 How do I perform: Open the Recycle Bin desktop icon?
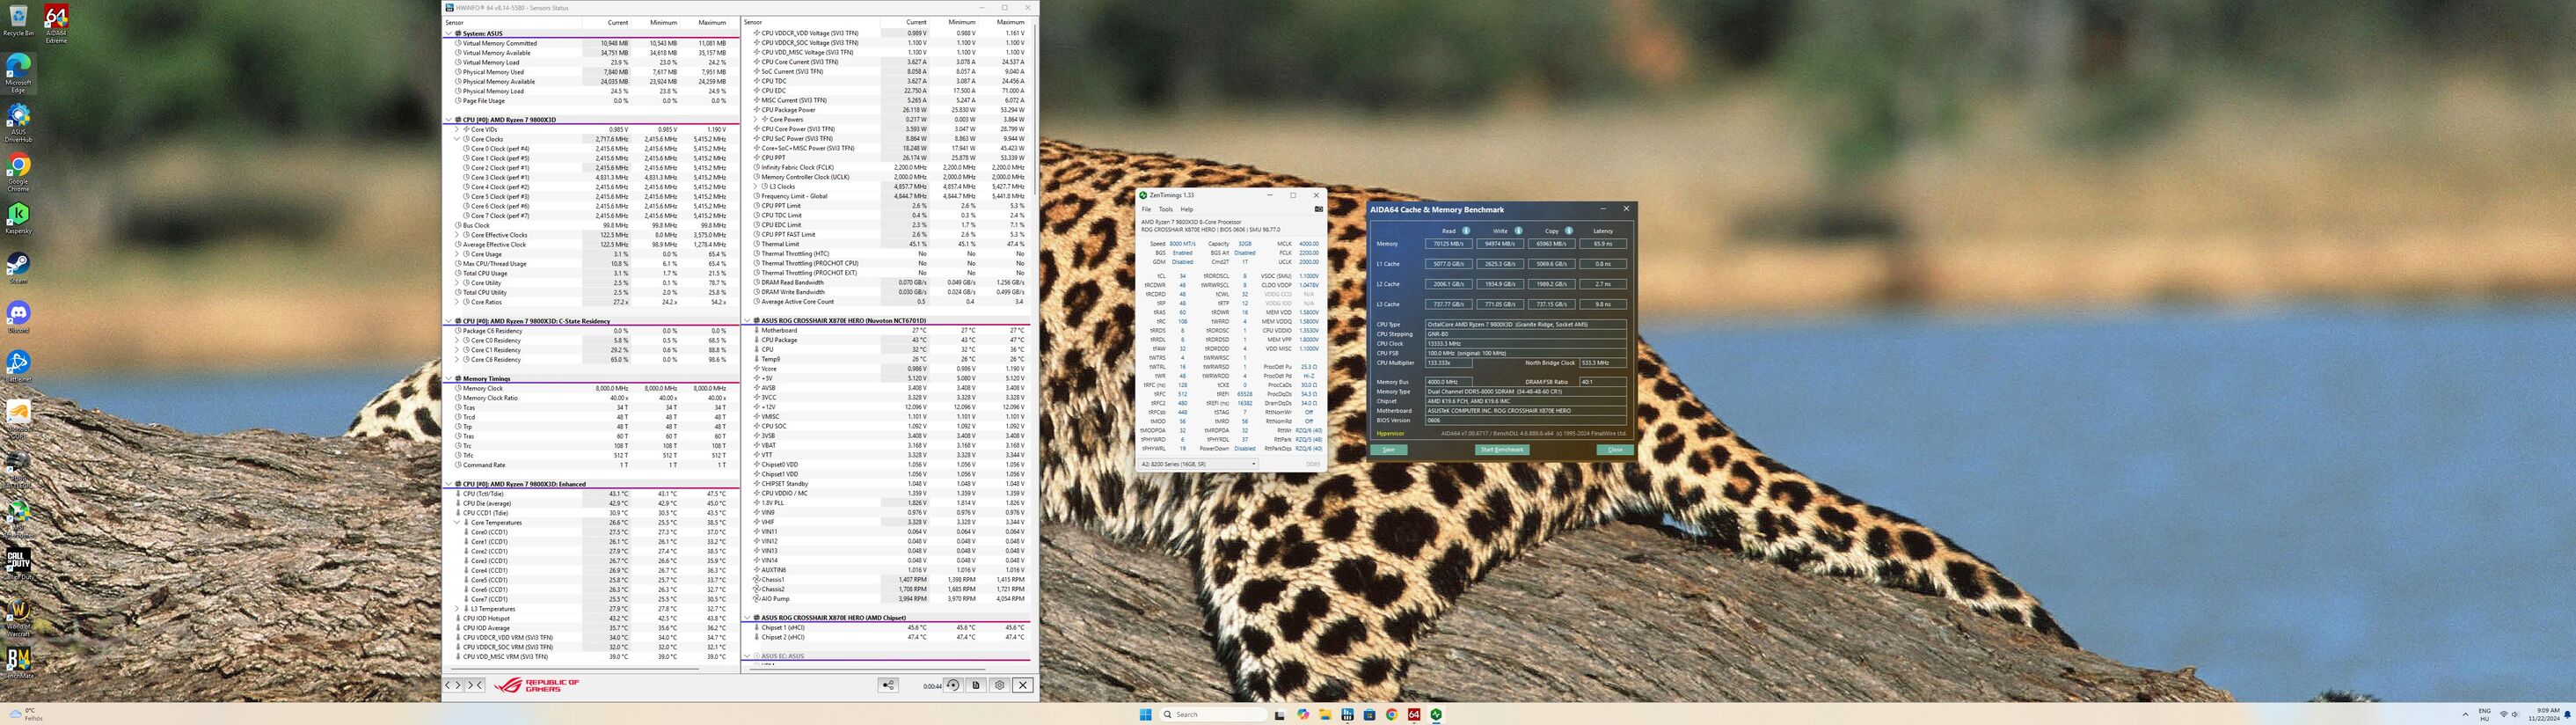coord(18,20)
